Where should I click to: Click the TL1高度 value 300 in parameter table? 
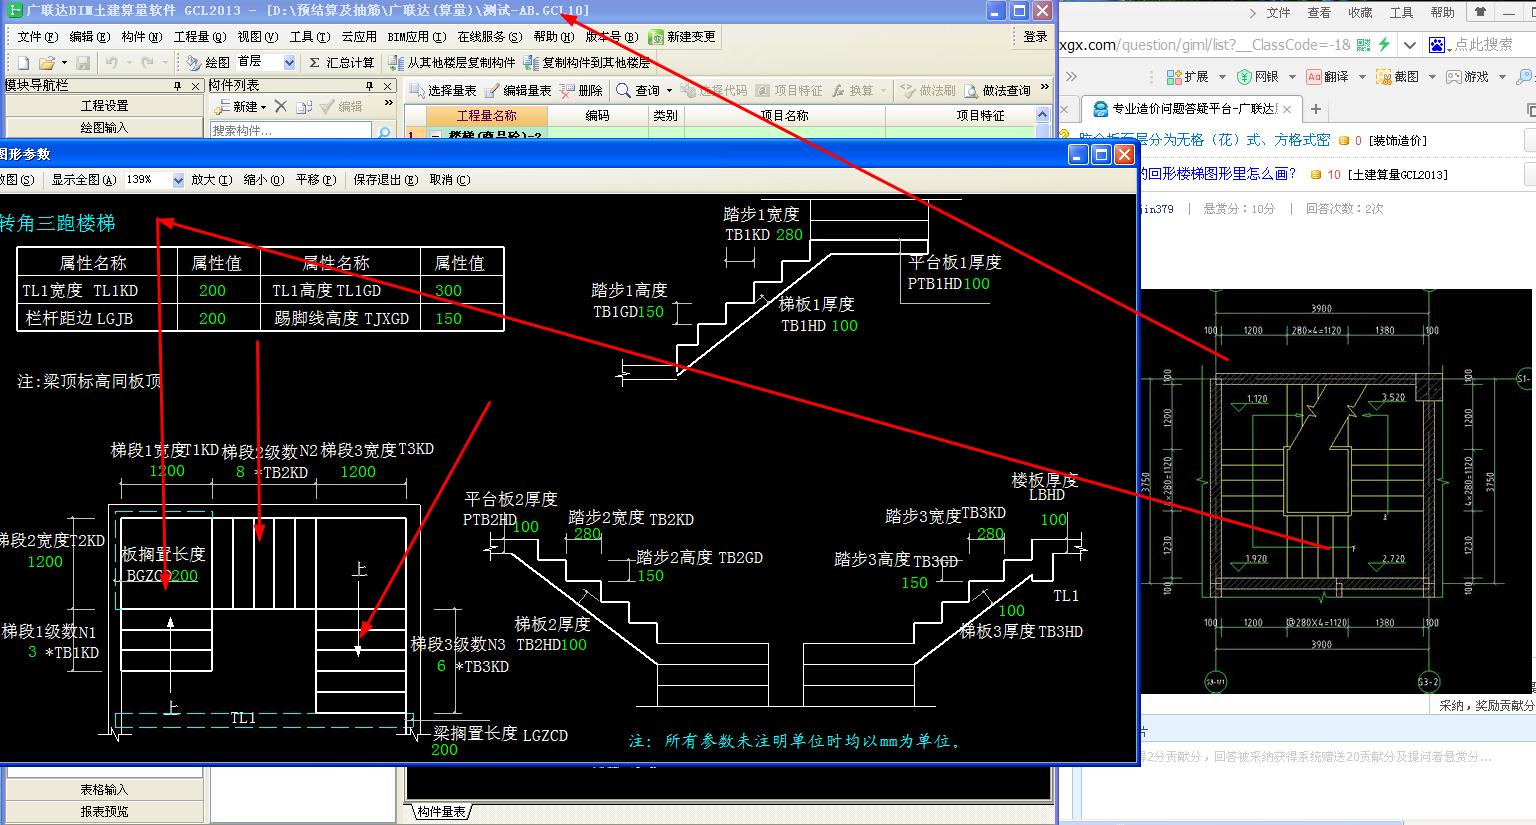(448, 291)
